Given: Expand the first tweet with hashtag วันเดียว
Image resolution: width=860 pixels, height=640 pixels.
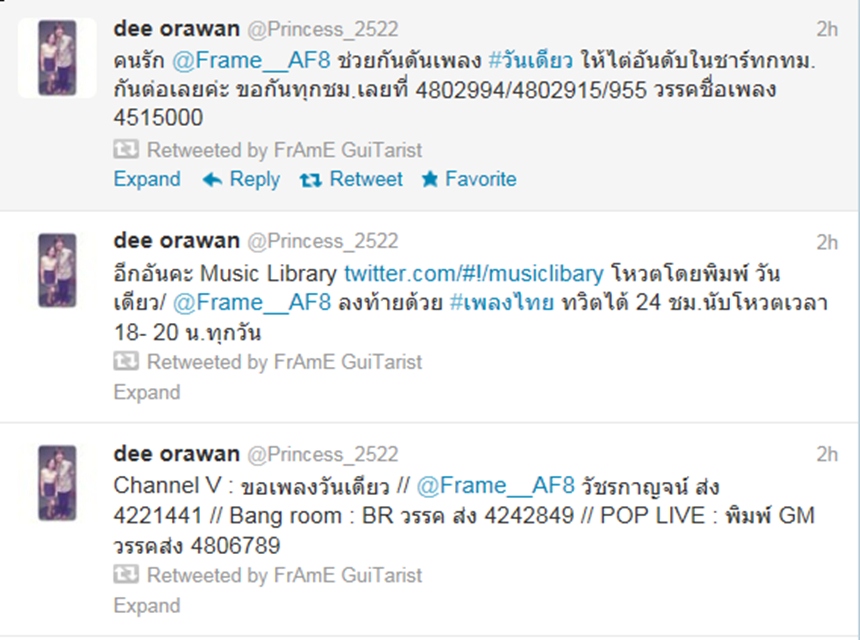Looking at the screenshot, I should [147, 179].
